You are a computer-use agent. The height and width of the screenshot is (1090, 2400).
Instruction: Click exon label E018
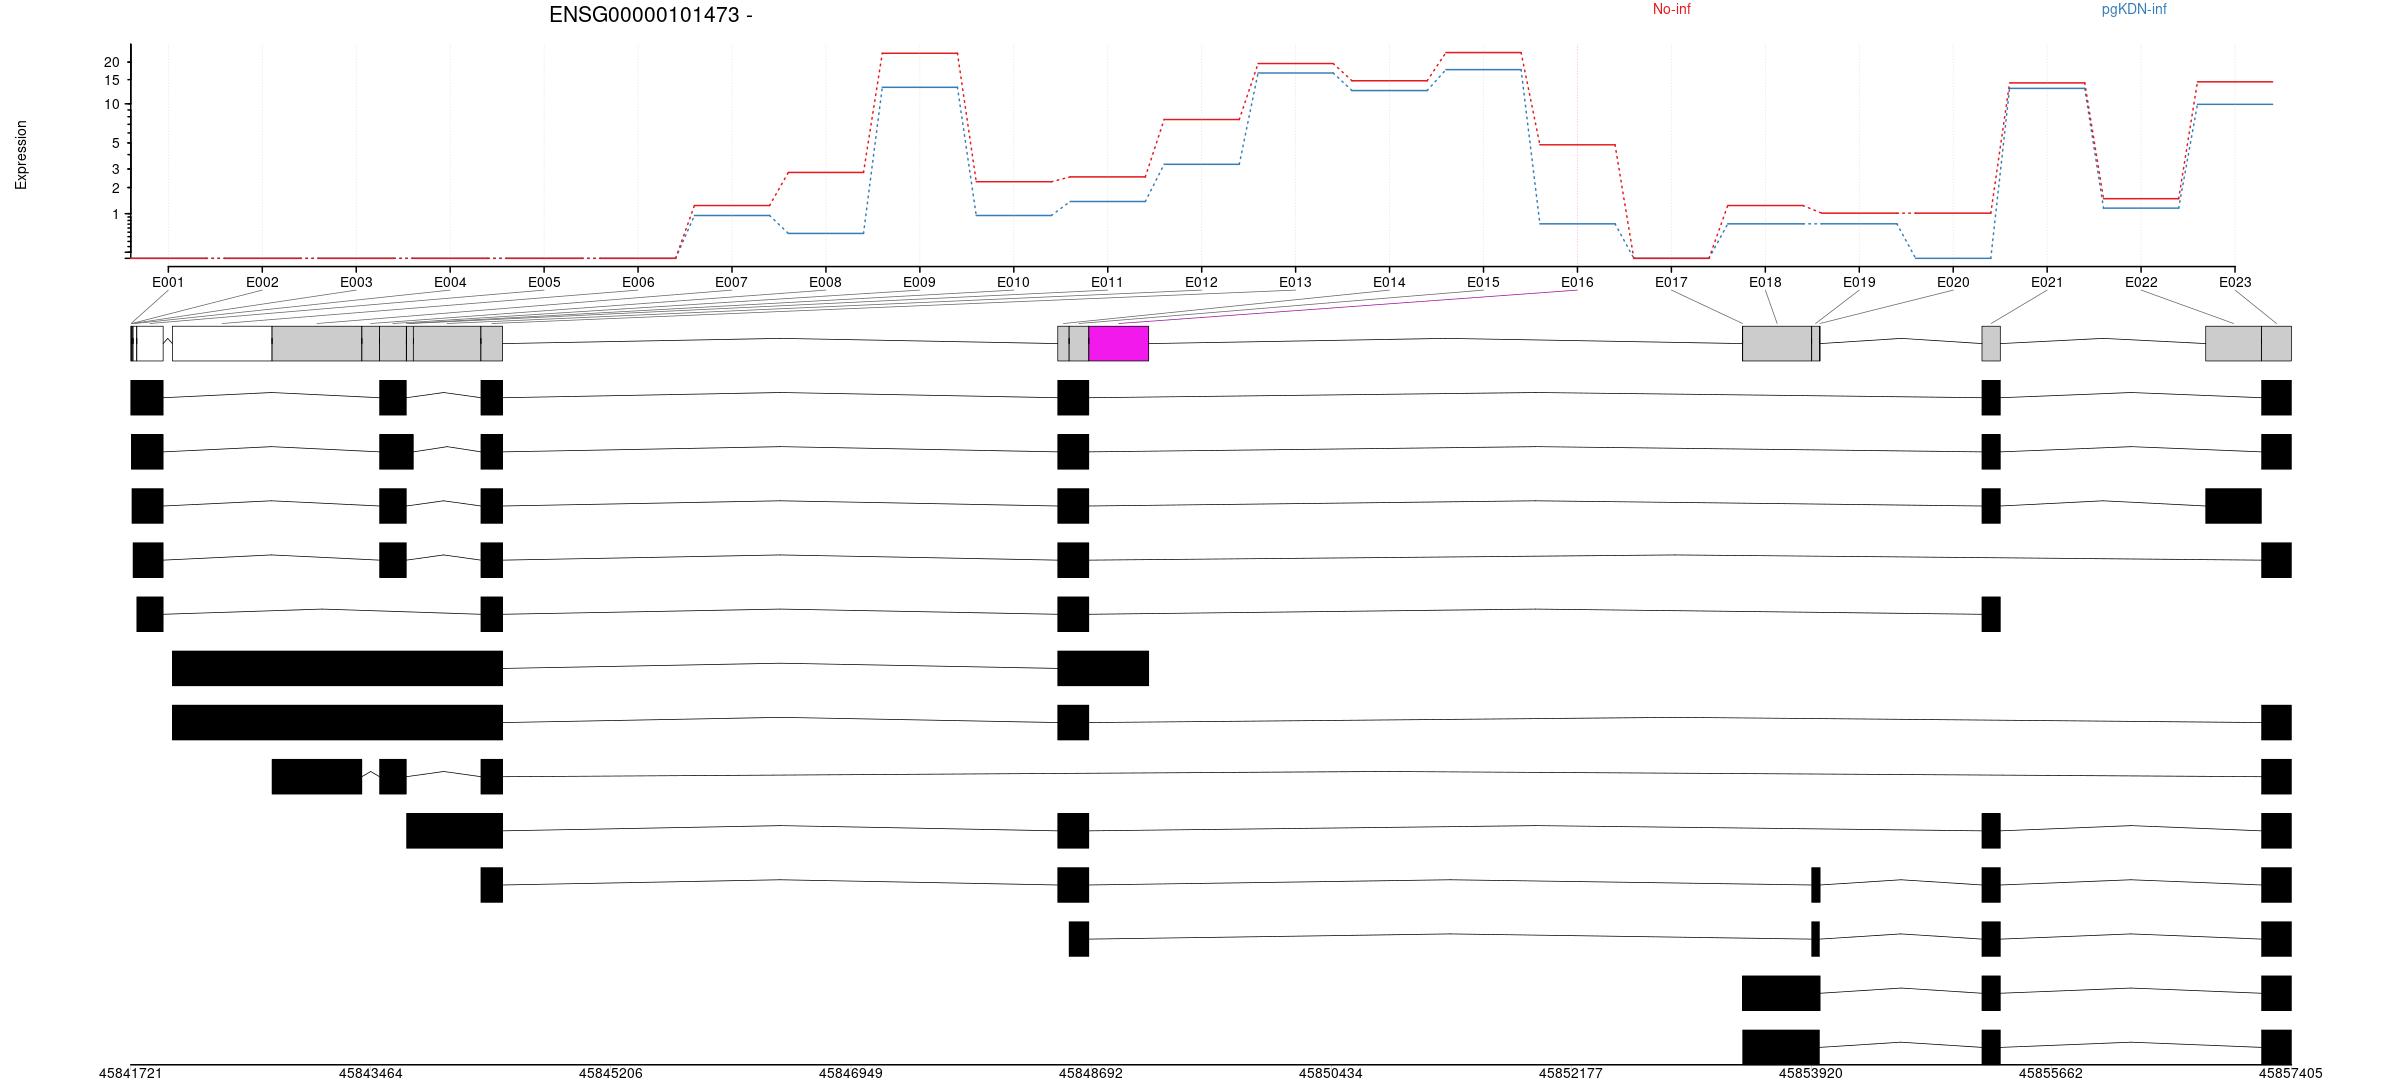(x=1765, y=282)
